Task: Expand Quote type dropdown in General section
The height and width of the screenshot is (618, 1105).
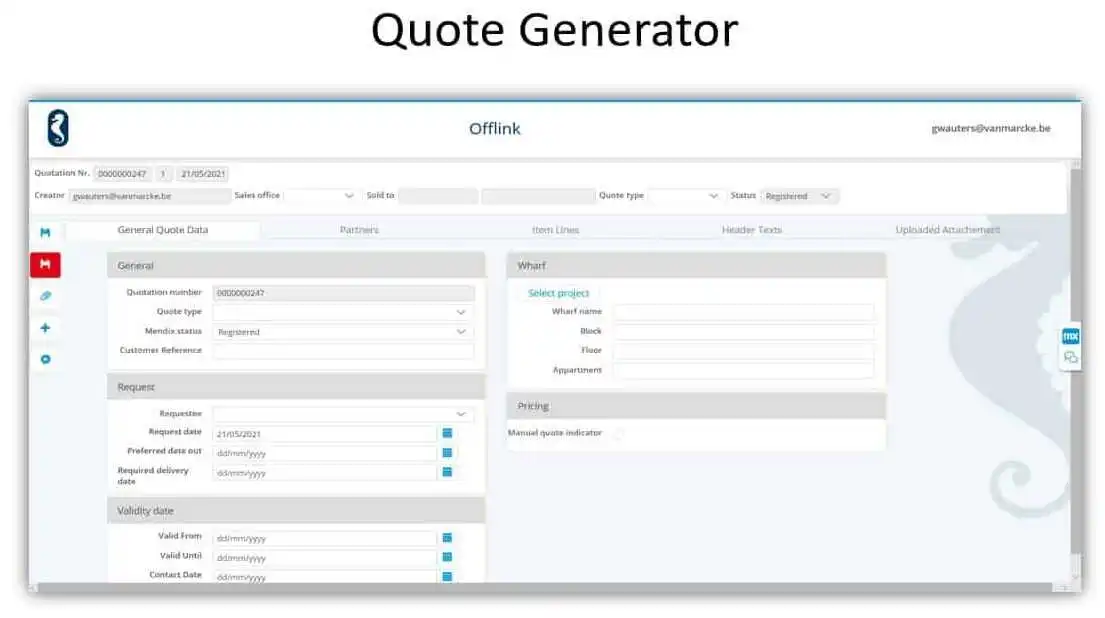Action: pyautogui.click(x=342, y=312)
